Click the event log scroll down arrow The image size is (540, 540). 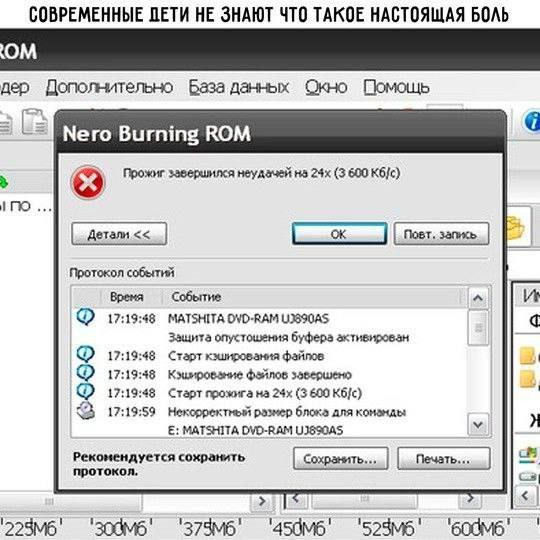click(478, 425)
